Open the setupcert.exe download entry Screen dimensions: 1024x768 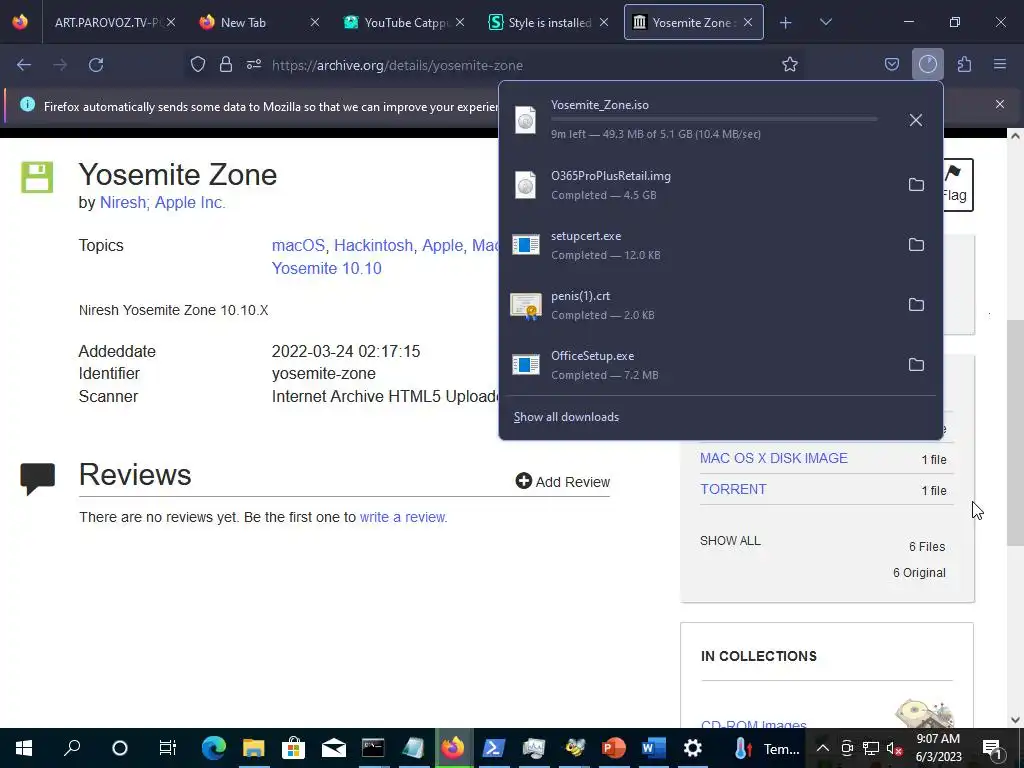702,245
